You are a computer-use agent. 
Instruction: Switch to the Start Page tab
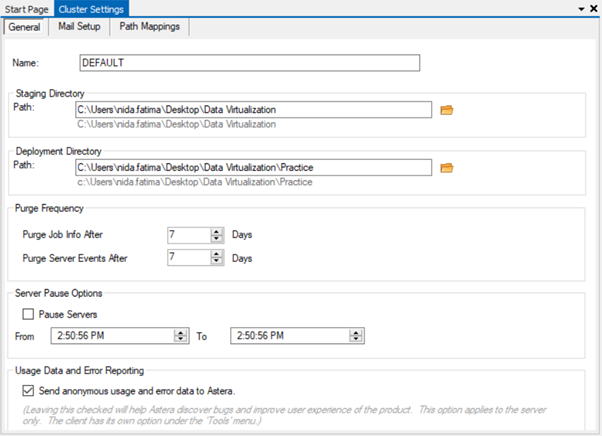click(25, 8)
